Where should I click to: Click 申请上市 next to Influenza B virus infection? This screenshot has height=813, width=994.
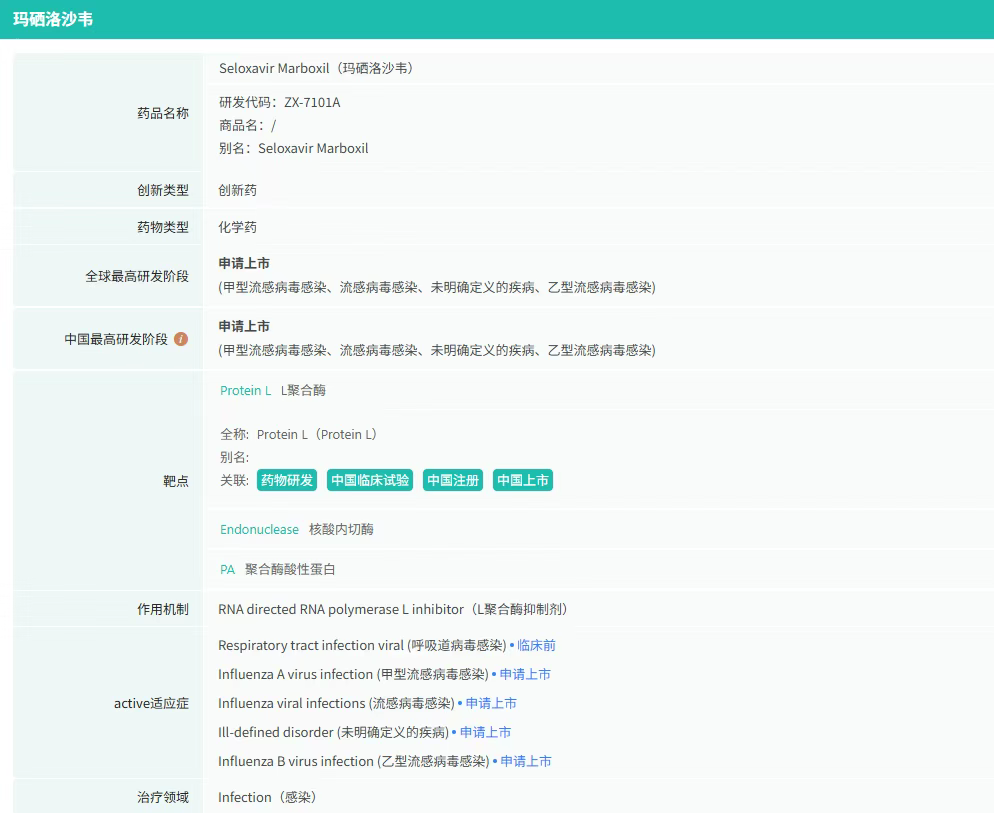pyautogui.click(x=526, y=762)
